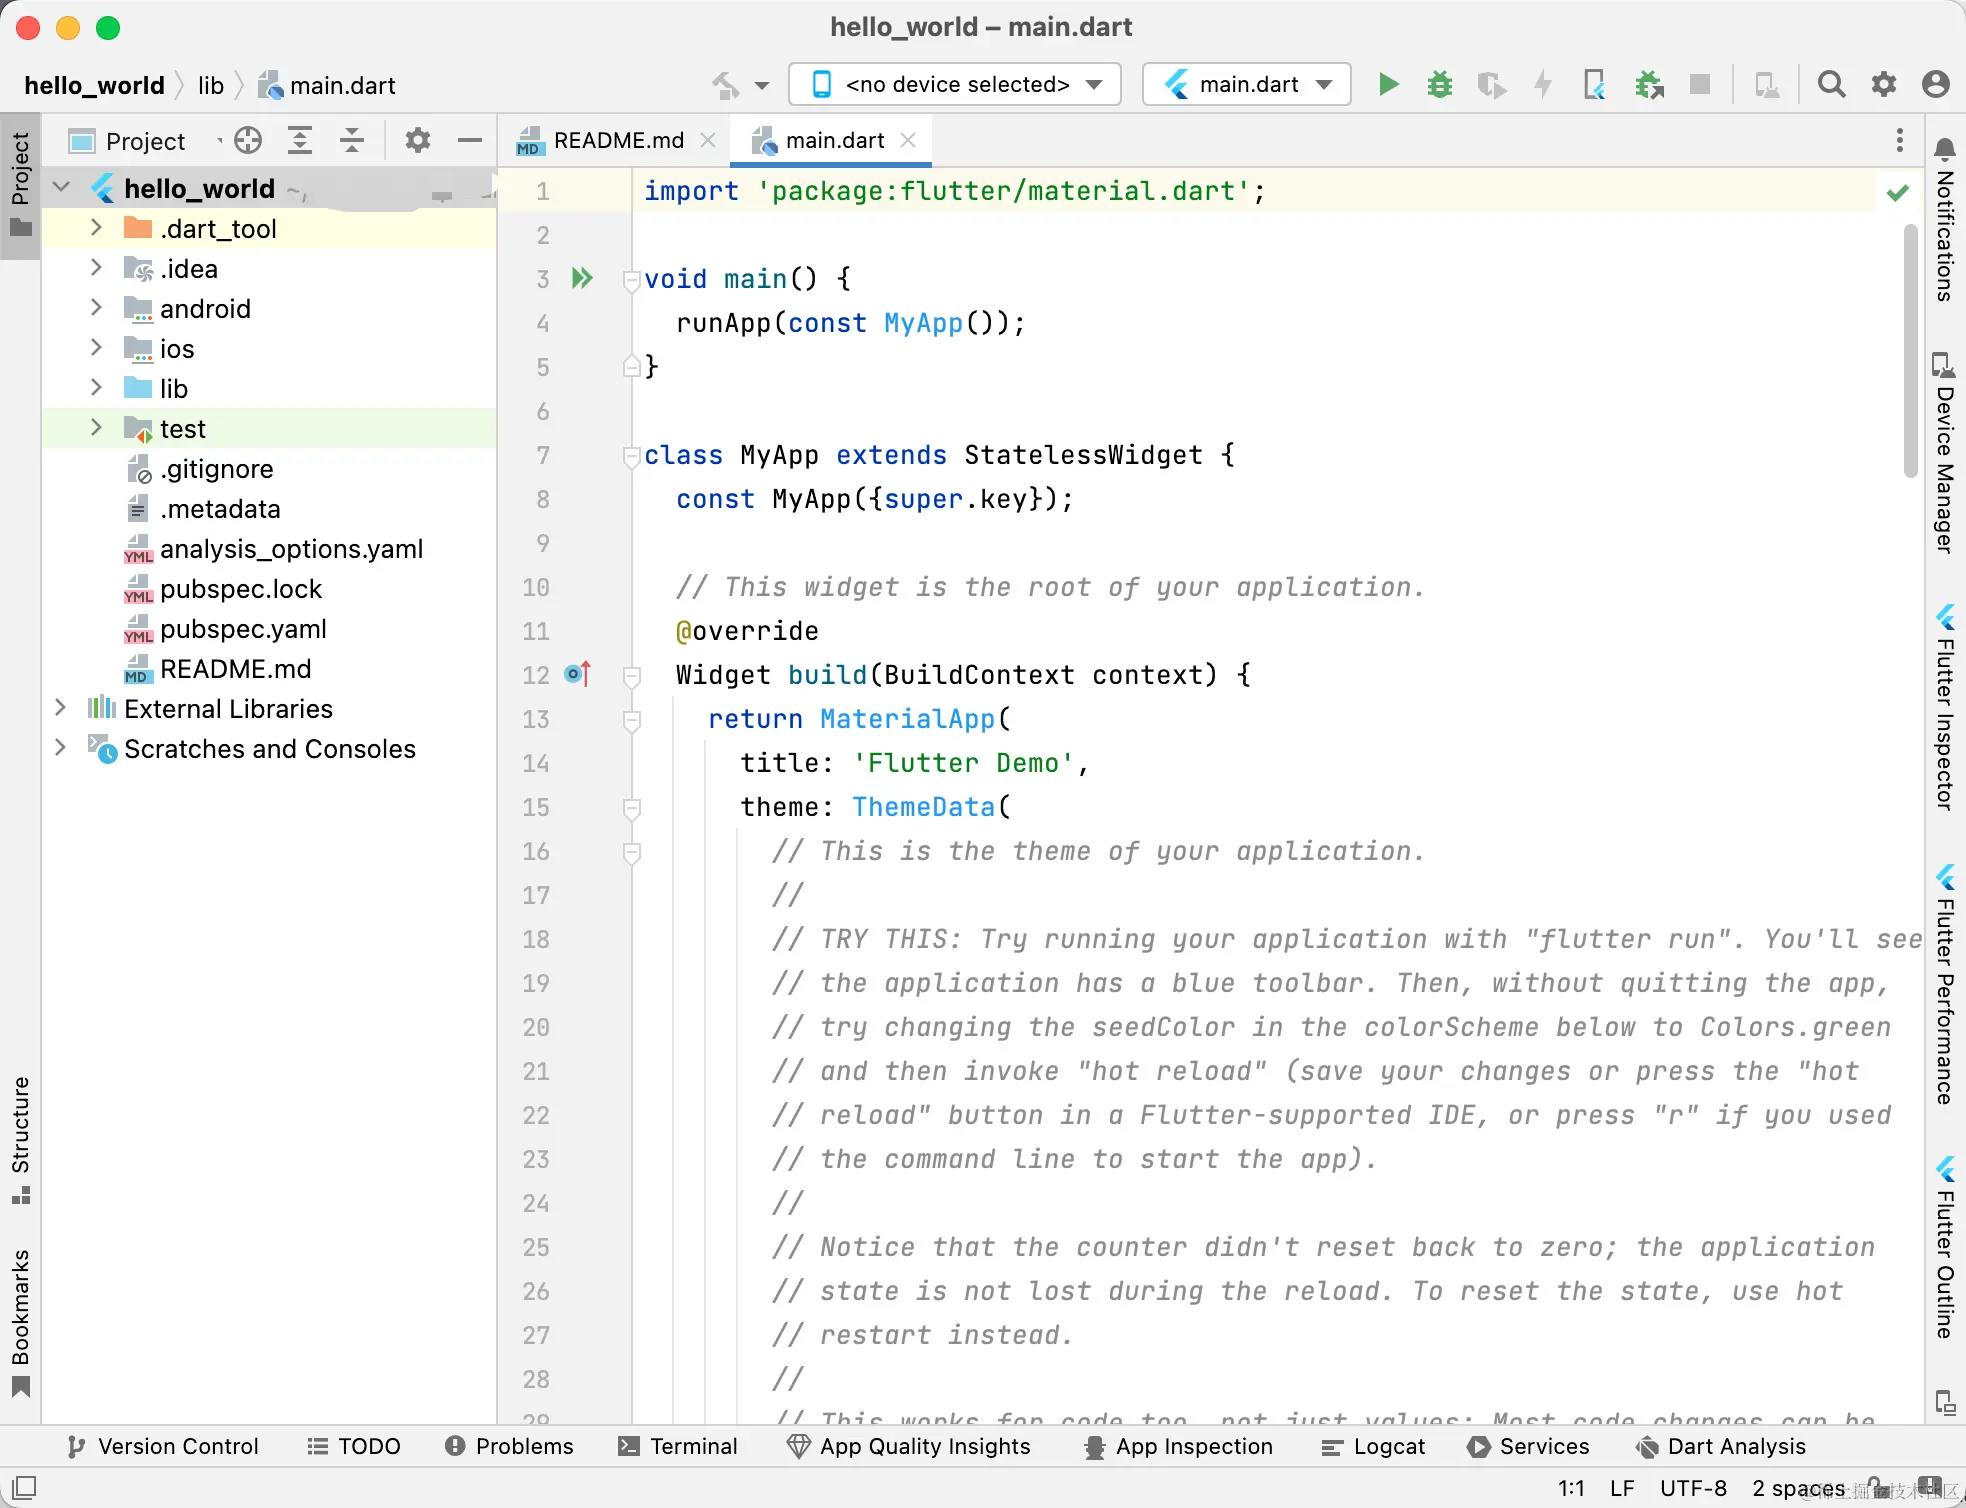Click the green inspection checkmark
The image size is (1966, 1508).
pyautogui.click(x=1897, y=192)
